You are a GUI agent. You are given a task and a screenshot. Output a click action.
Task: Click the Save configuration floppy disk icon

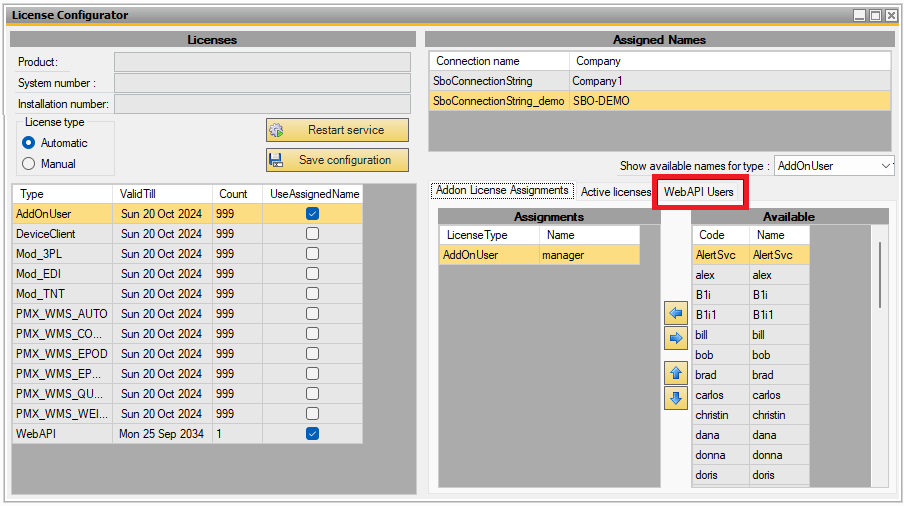click(277, 160)
